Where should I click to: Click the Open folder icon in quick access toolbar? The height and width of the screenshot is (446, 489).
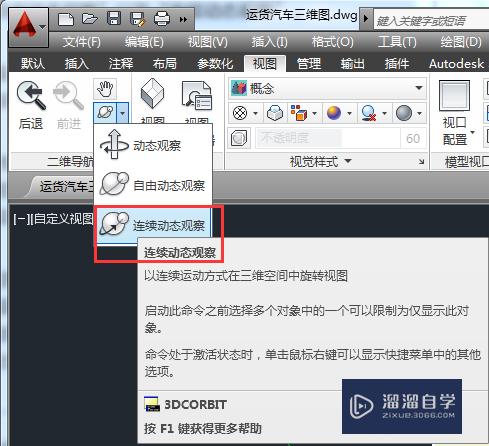pyautogui.click(x=90, y=18)
